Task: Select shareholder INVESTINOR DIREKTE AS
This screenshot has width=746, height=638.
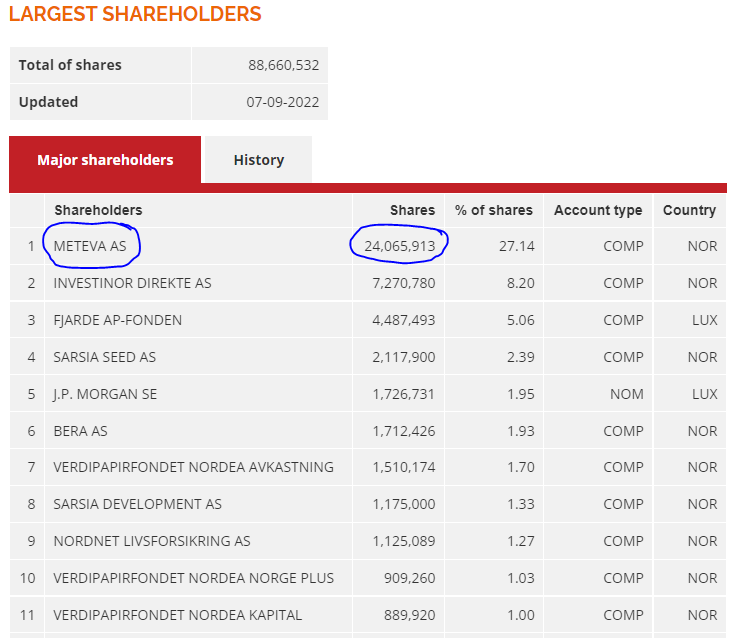Action: click(132, 283)
